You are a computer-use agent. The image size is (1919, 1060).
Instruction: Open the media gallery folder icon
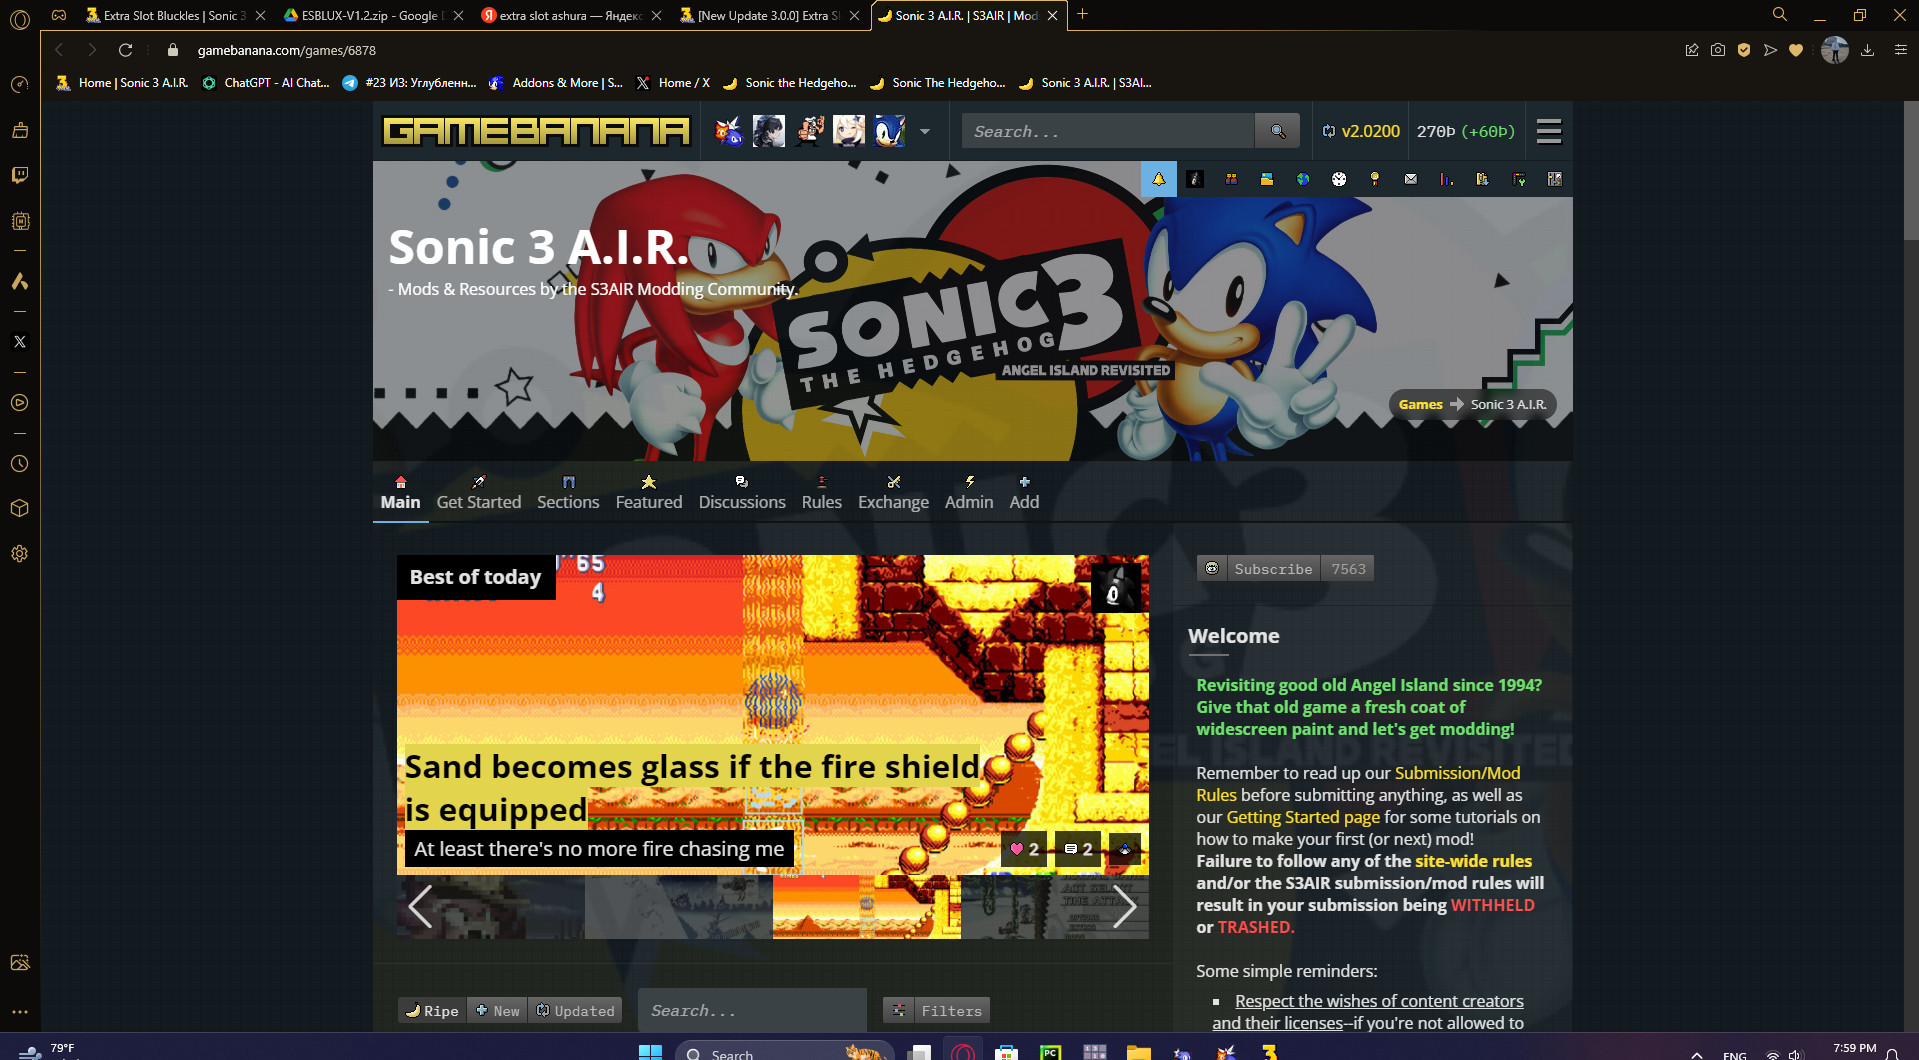click(x=1267, y=179)
